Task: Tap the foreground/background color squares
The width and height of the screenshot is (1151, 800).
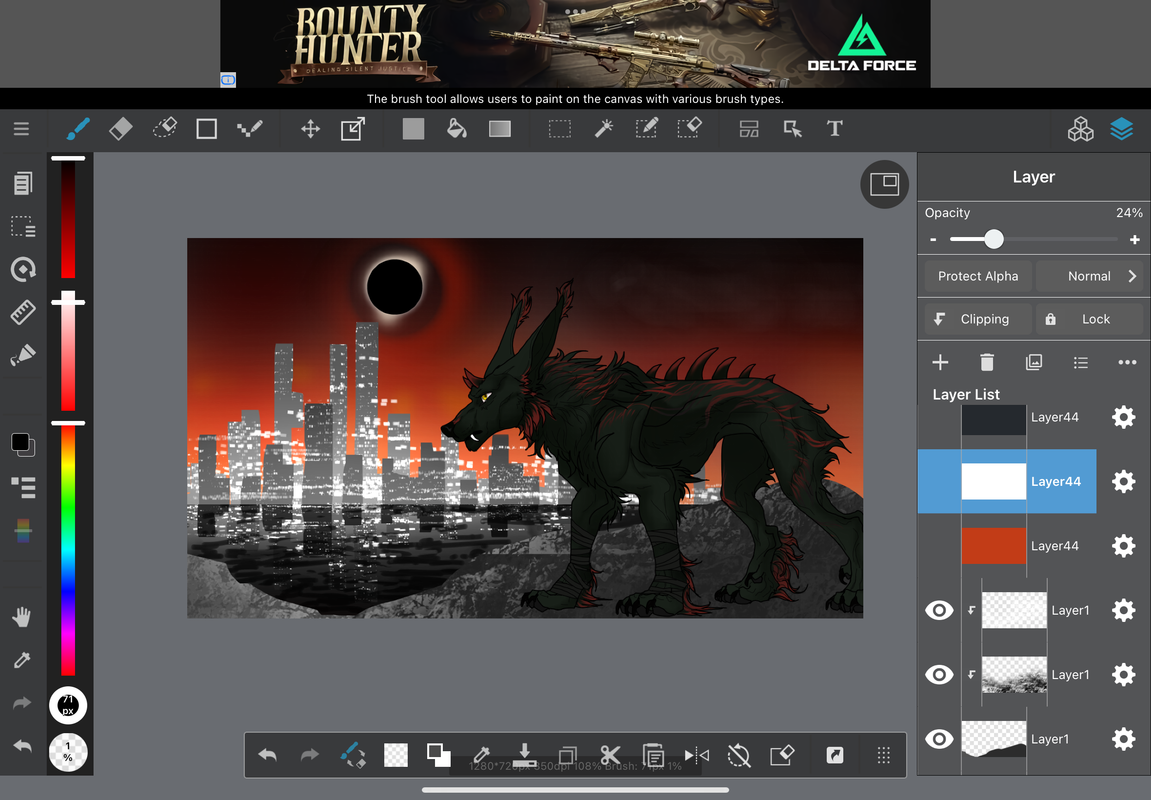Action: (23, 444)
